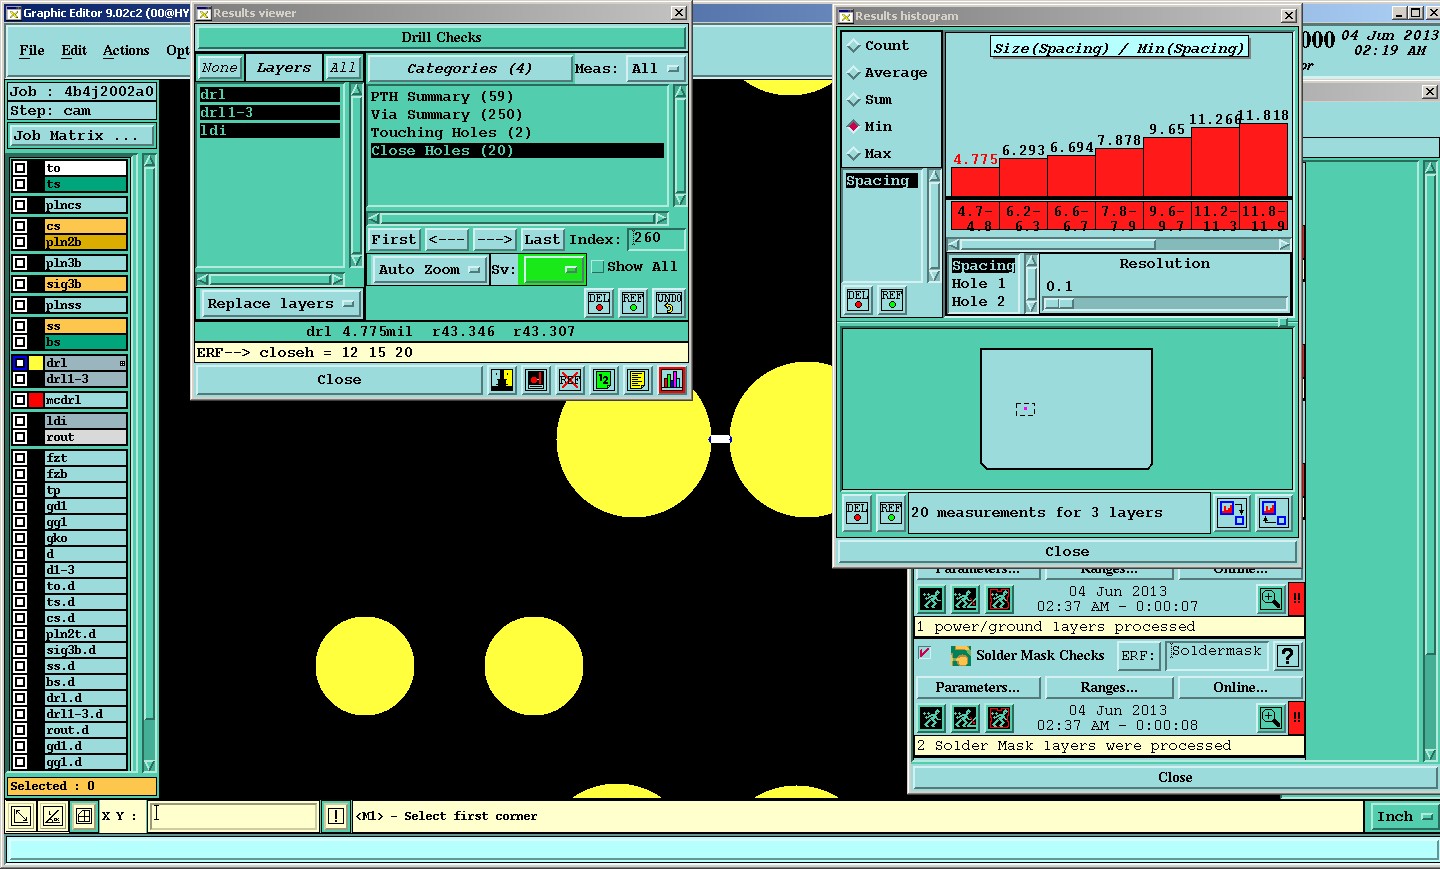The width and height of the screenshot is (1440, 869).
Task: Open the Sv green severity dropdown
Action: click(x=553, y=269)
